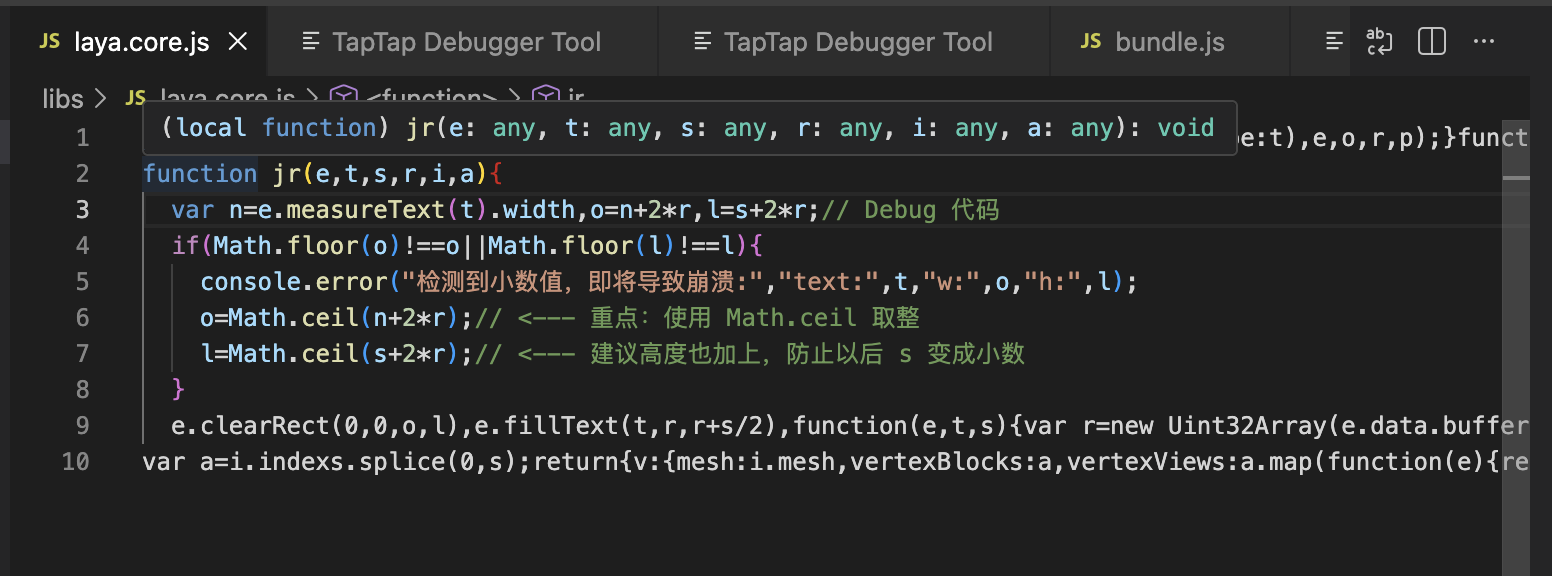Toggle word wrap using the abc arrow icon
1552x576 pixels.
pyautogui.click(x=1379, y=42)
